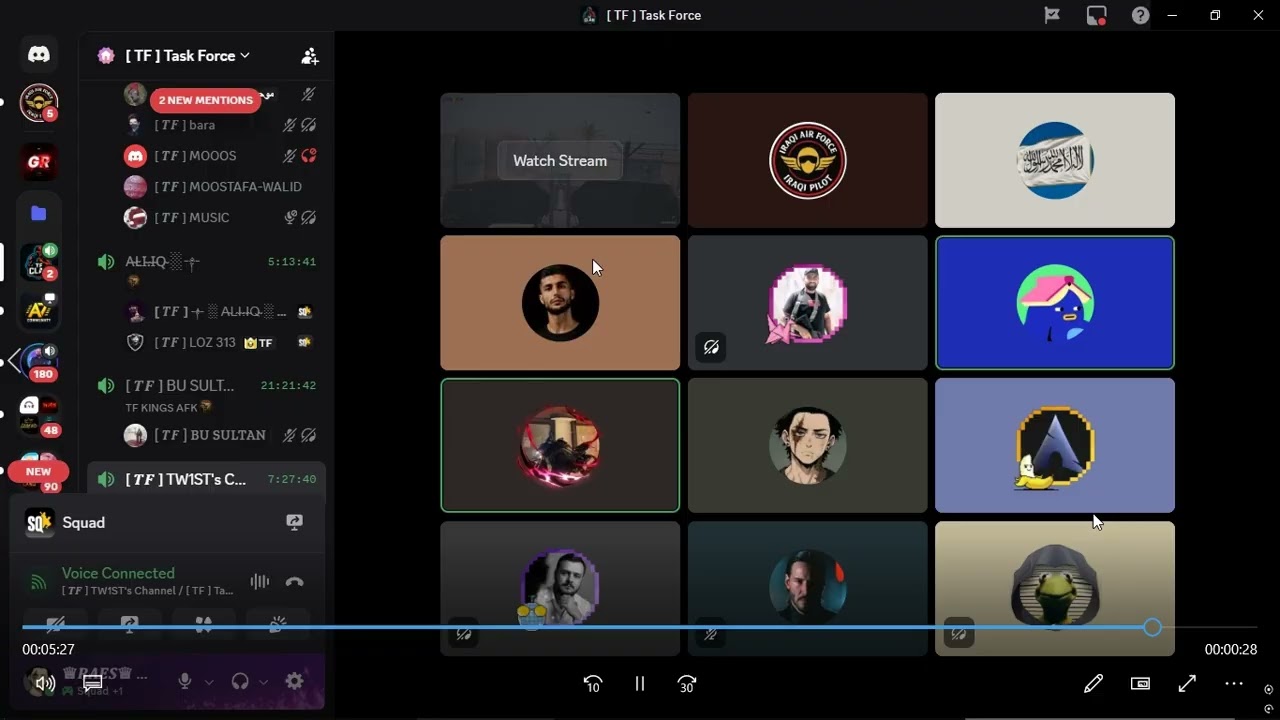Disconnect from voice with the hang-up icon
The height and width of the screenshot is (720, 1280).
tap(294, 582)
